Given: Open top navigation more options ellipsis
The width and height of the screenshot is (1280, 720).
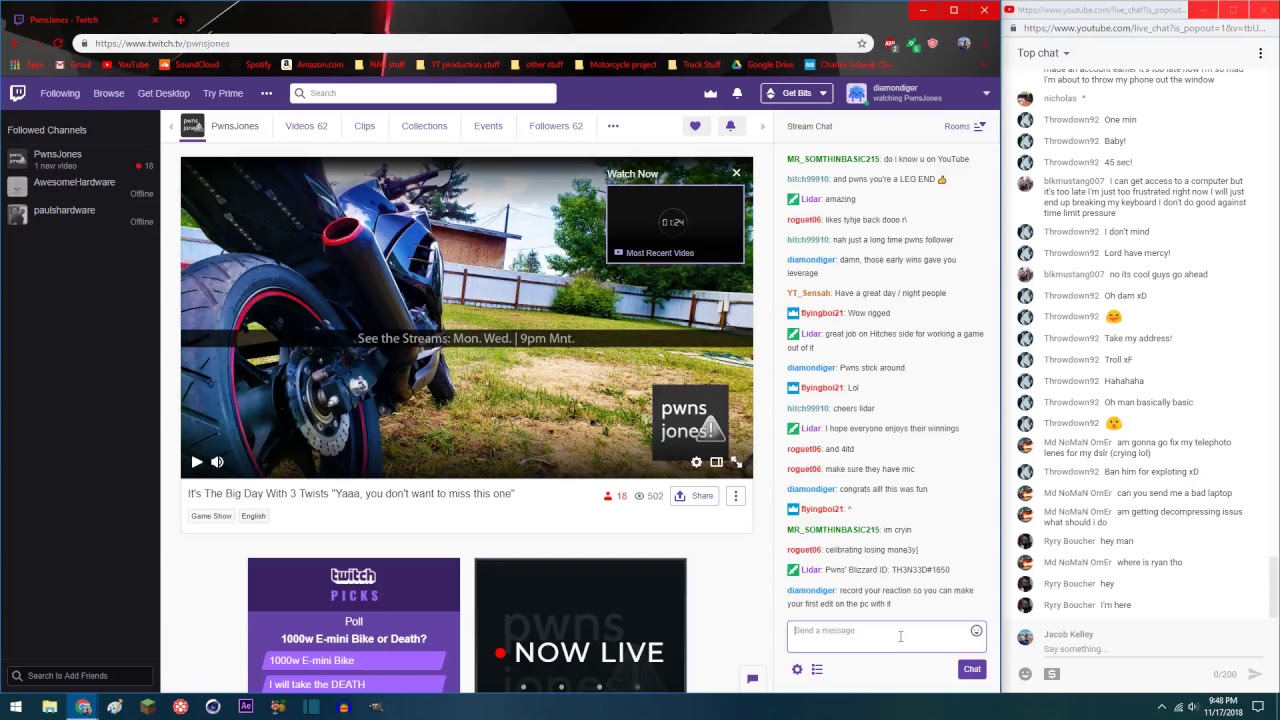Looking at the screenshot, I should click(266, 93).
